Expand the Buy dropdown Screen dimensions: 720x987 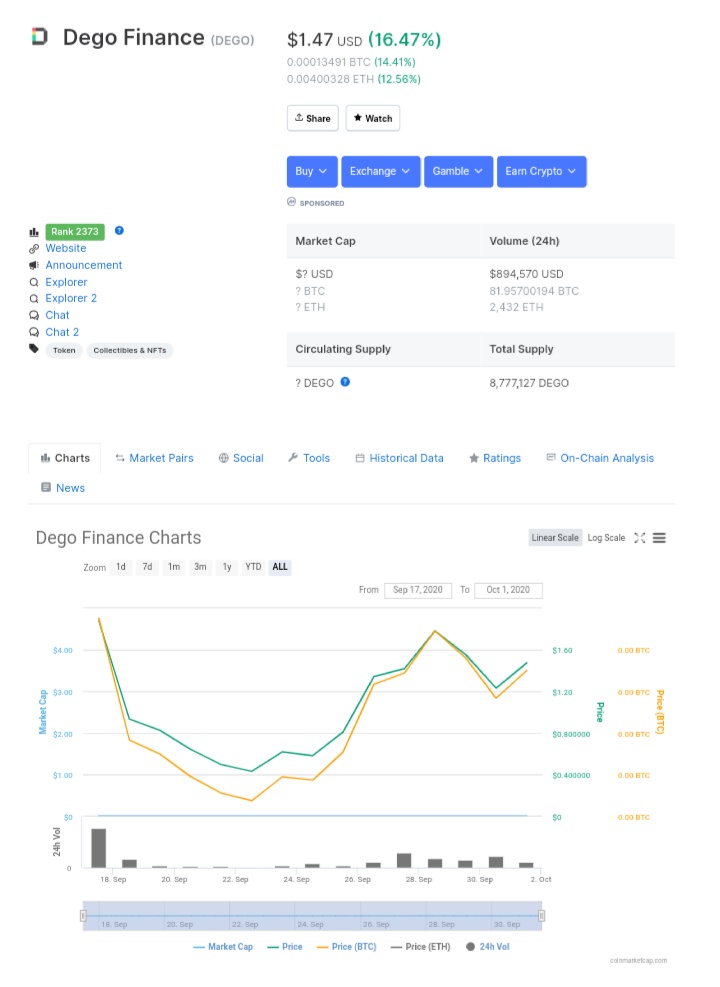(312, 171)
